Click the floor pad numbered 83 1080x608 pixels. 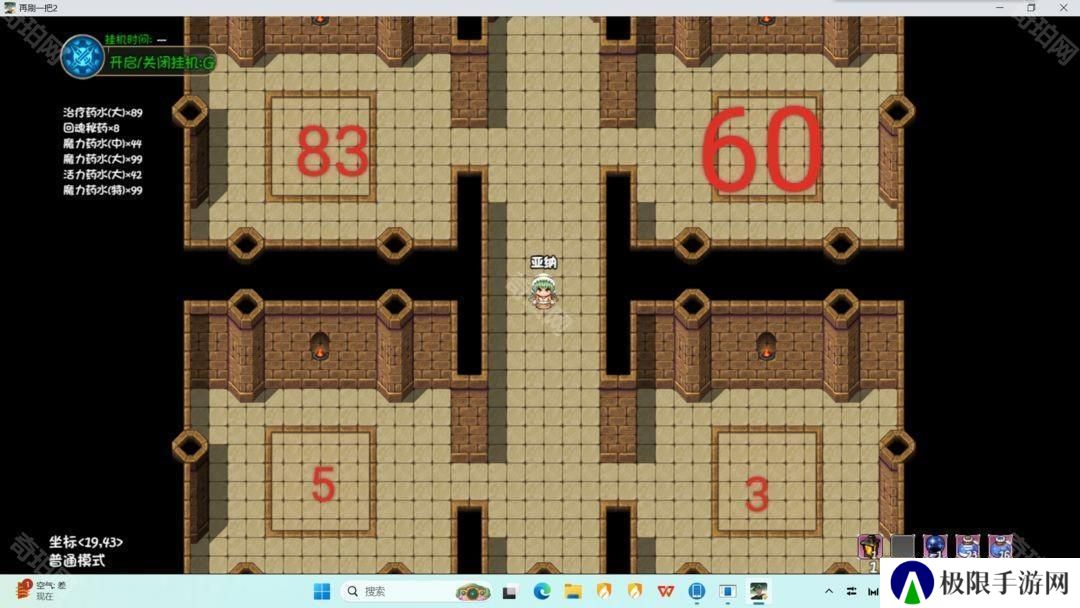(x=321, y=147)
